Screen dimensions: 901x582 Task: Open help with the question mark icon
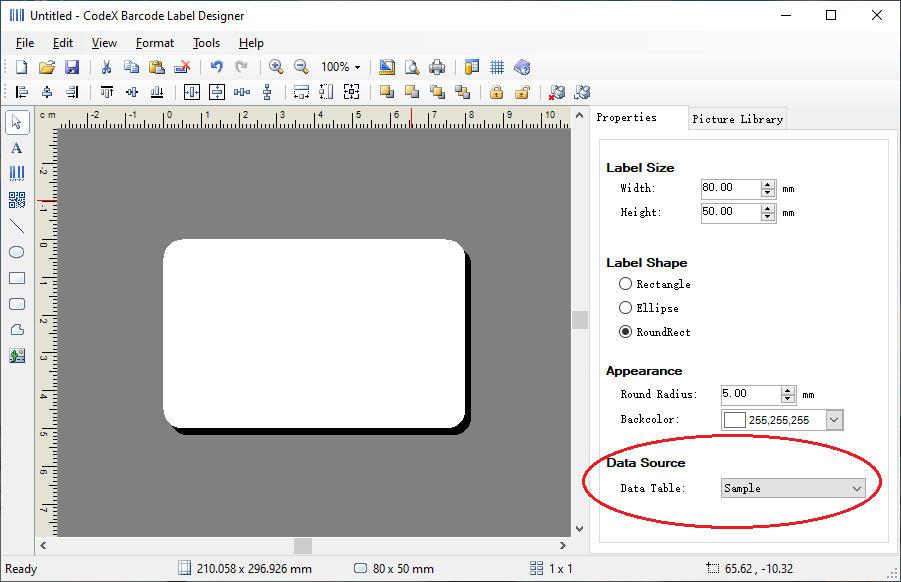522,67
